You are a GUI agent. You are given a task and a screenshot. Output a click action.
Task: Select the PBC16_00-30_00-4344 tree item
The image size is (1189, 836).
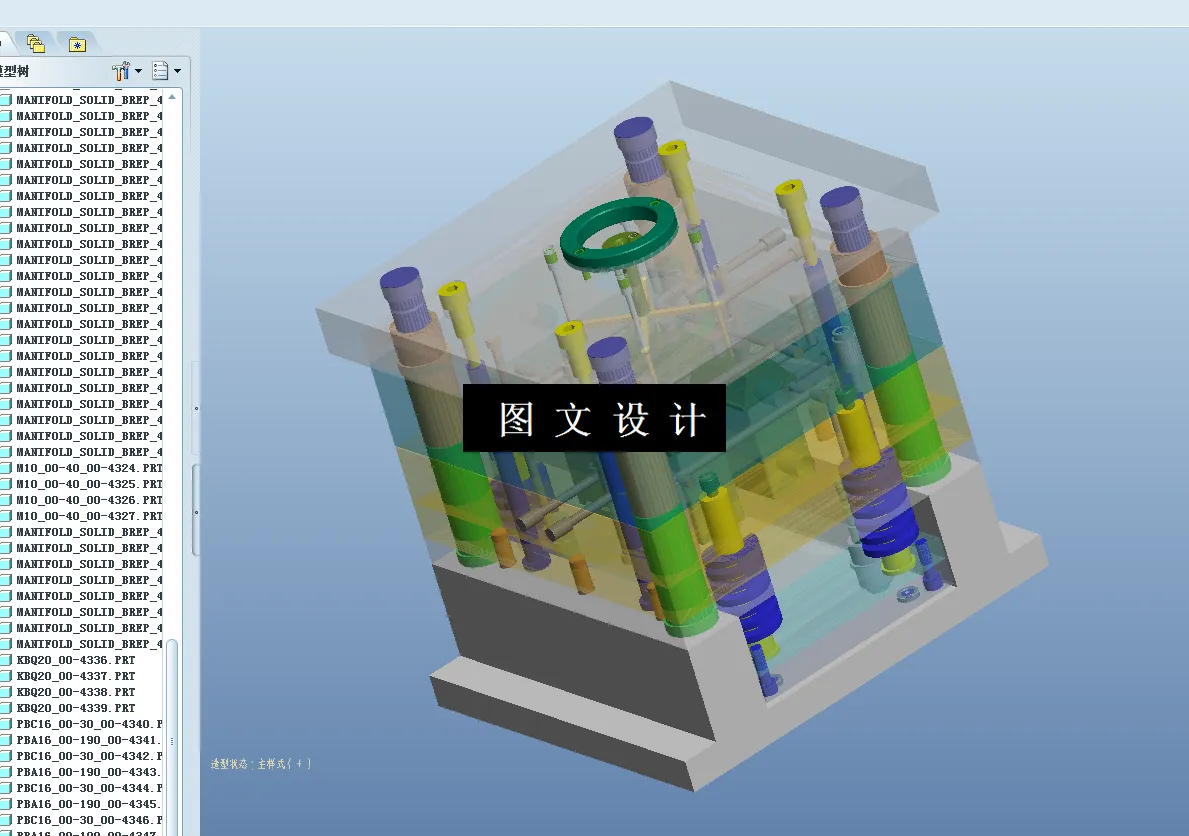click(90, 788)
